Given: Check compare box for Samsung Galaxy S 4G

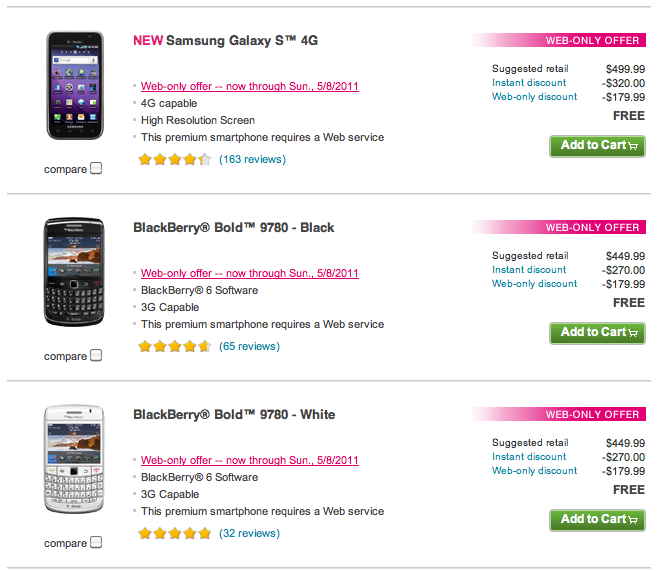Looking at the screenshot, I should point(96,168).
